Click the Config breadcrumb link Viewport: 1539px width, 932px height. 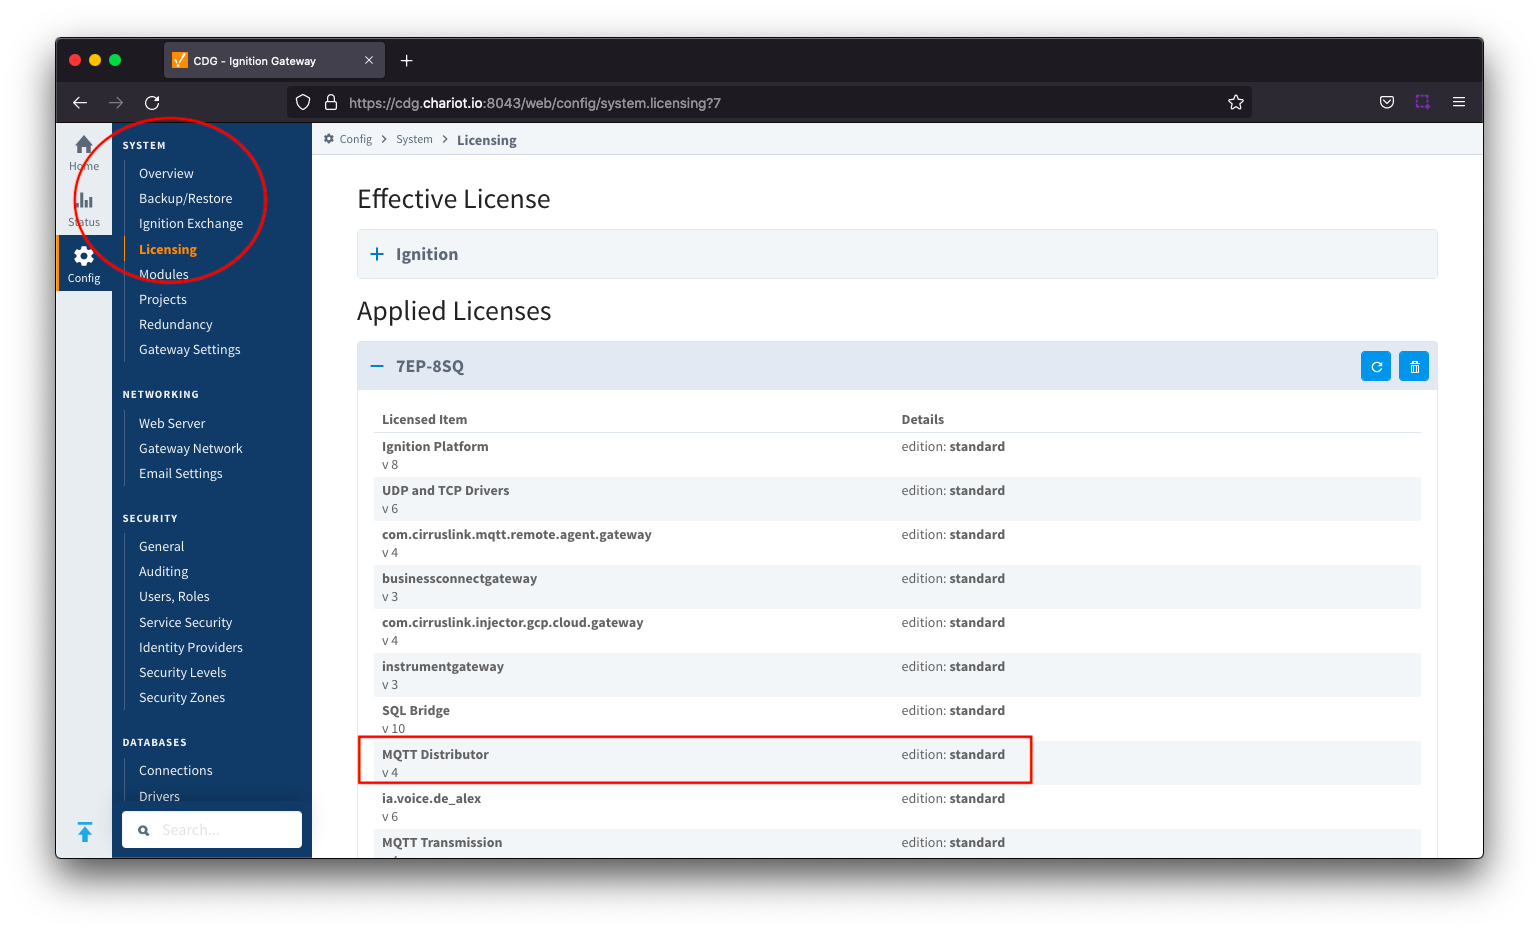pos(355,139)
